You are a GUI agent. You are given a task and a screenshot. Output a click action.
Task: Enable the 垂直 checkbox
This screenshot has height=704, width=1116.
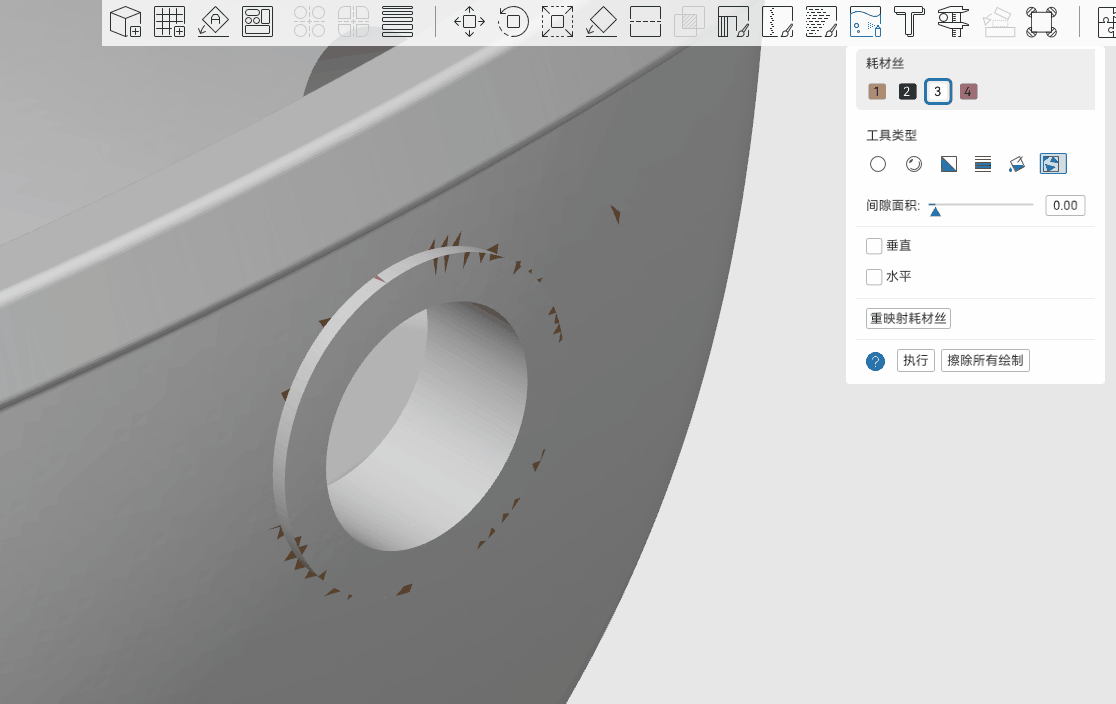coord(874,246)
